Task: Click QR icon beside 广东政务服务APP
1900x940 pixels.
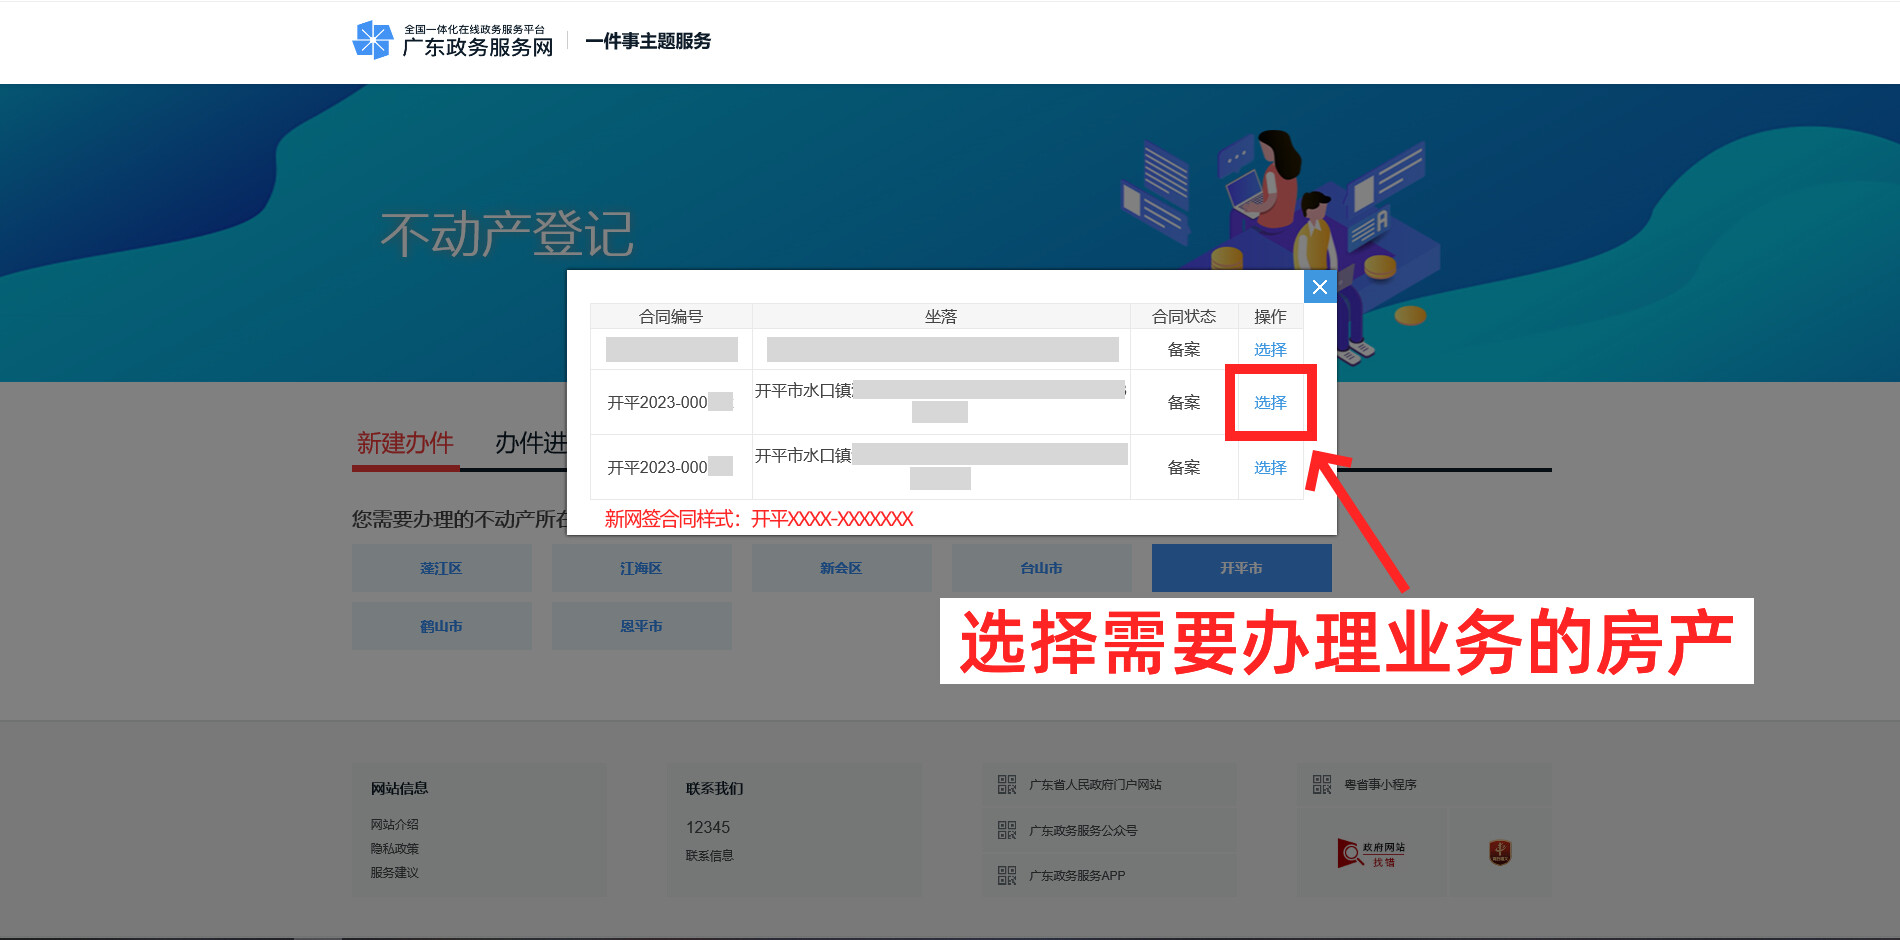Action: 1006,875
